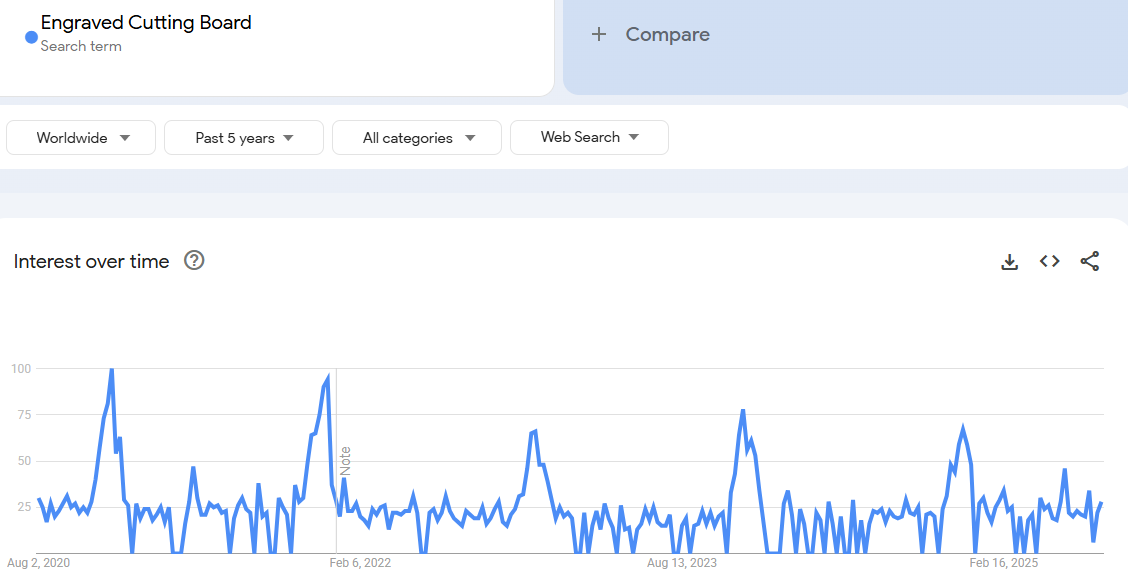Click the Search term subtitle text
Image resolution: width=1128 pixels, height=586 pixels.
(81, 46)
